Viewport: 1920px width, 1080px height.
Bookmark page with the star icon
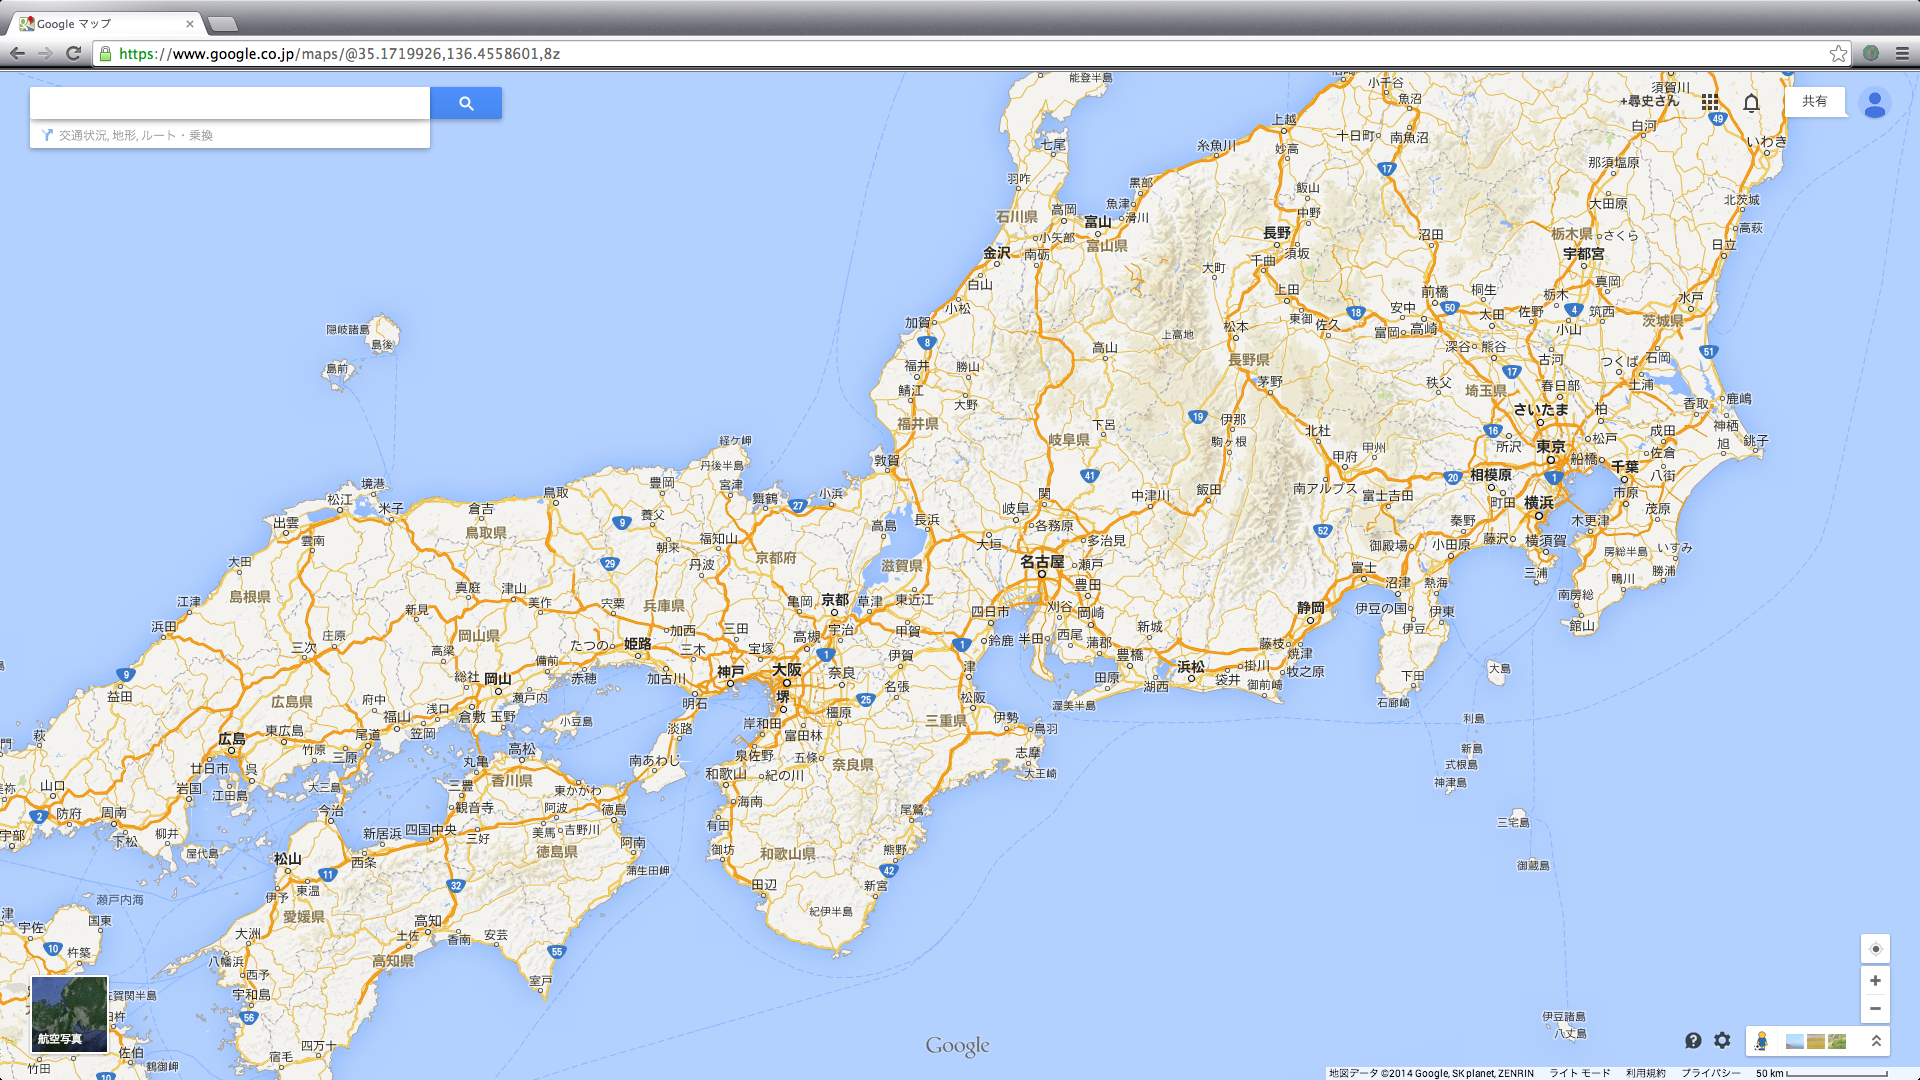click(1838, 53)
